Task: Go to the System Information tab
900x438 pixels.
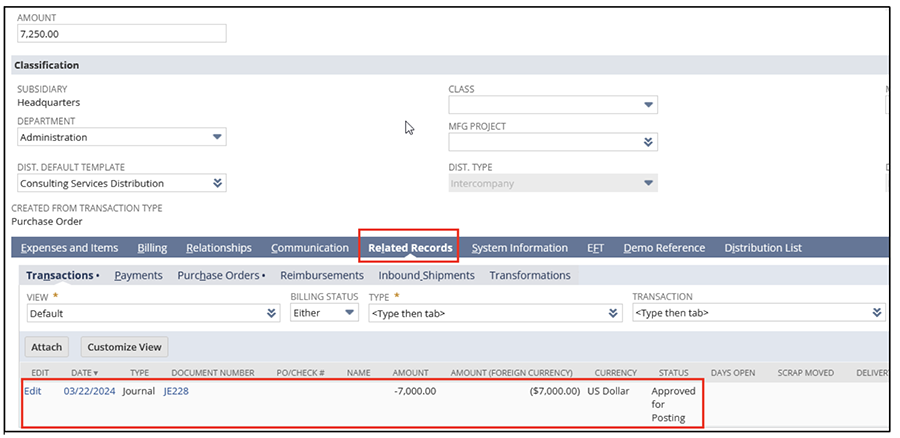Action: pos(519,248)
